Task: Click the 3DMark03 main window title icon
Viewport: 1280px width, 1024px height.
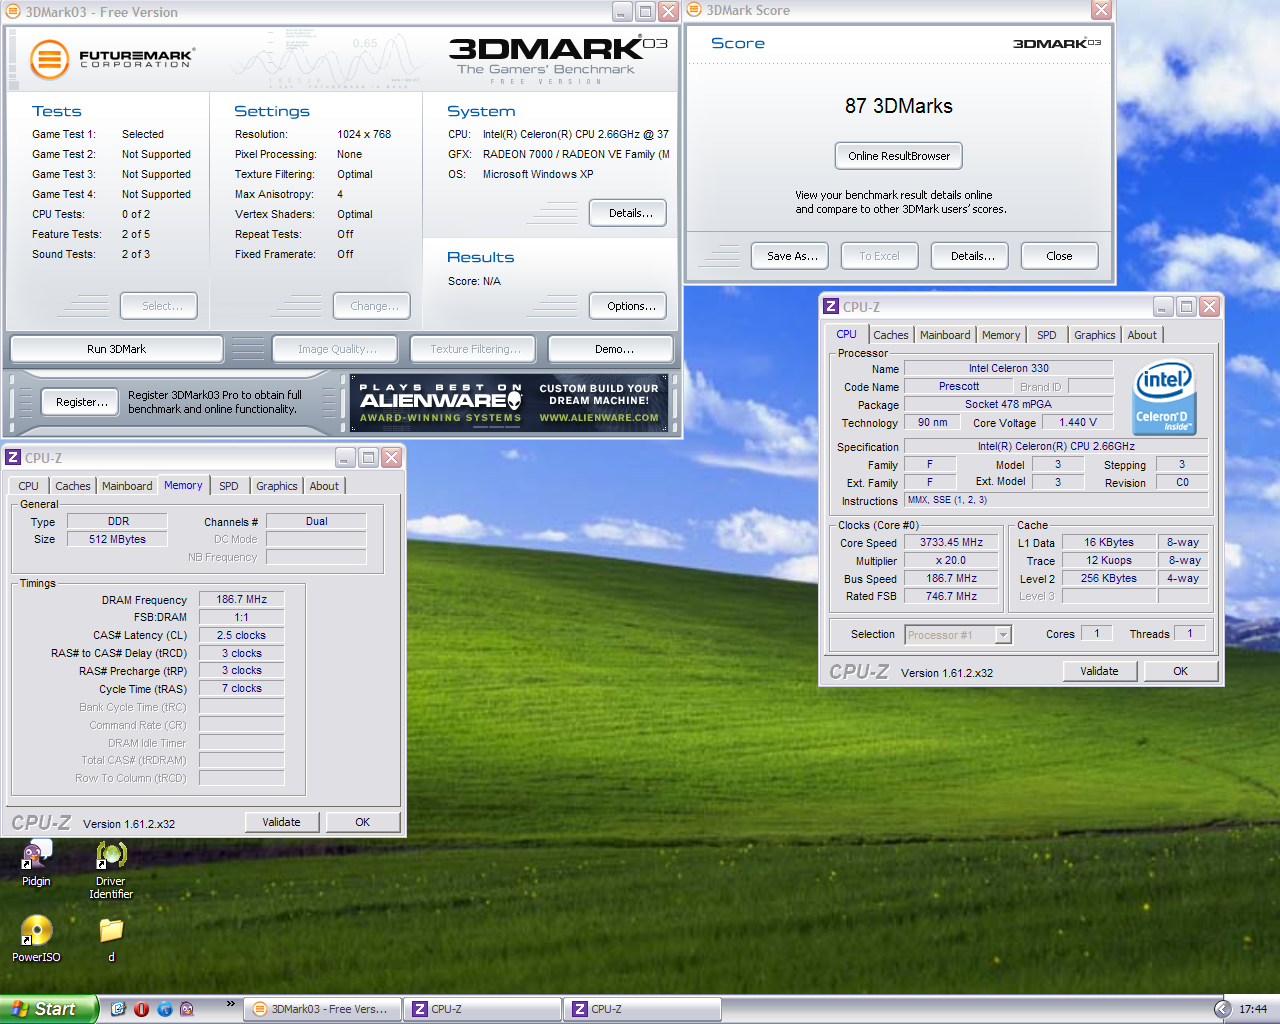Action: (x=13, y=12)
